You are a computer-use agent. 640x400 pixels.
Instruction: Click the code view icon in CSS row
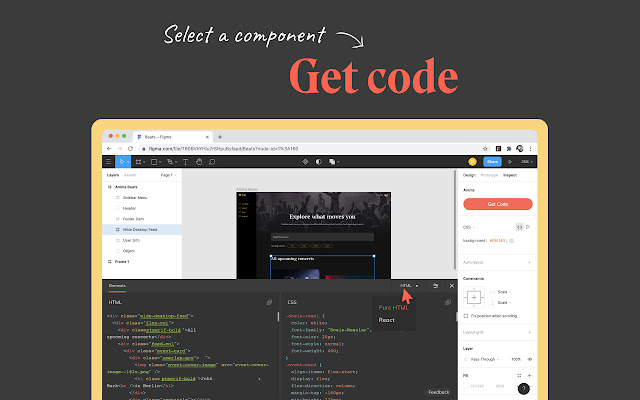[519, 227]
